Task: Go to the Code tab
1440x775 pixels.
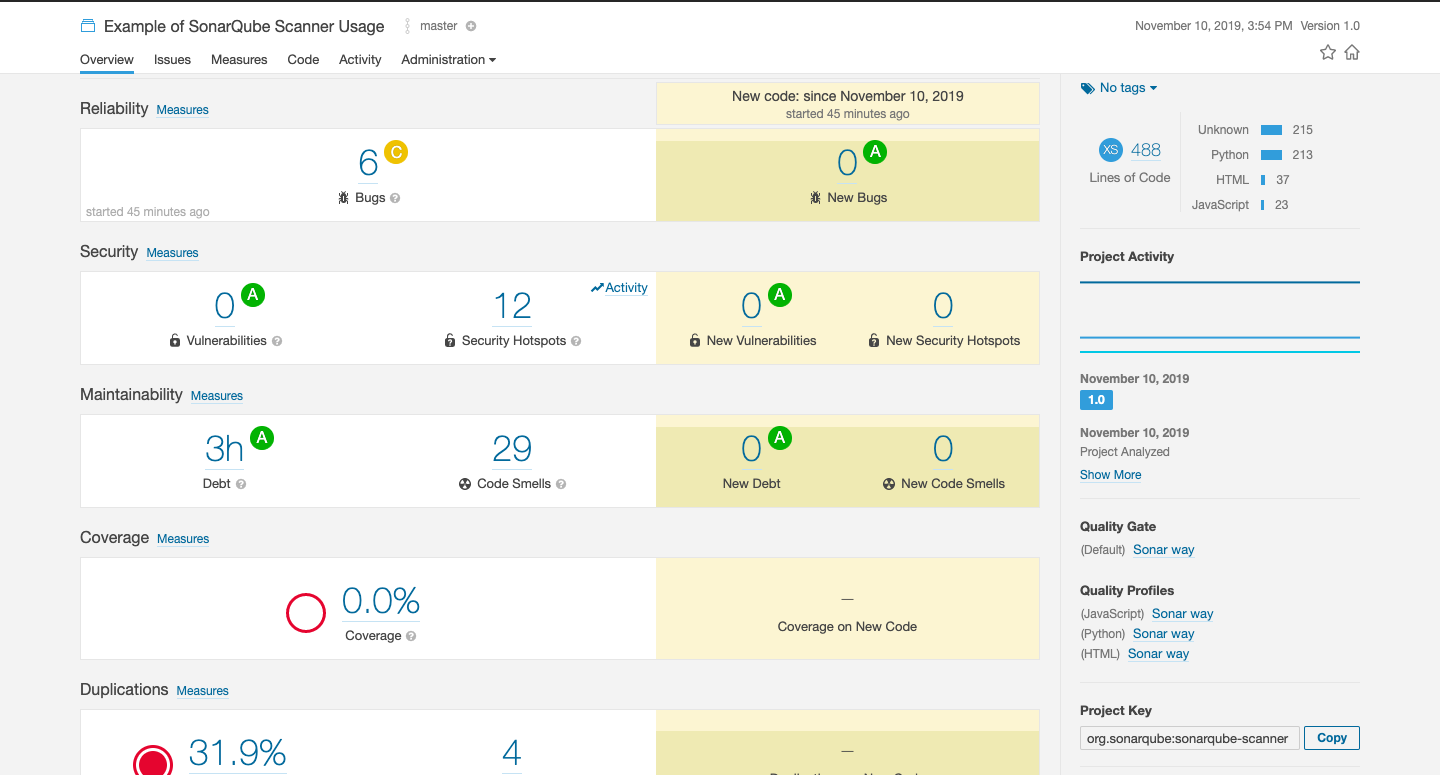Action: point(303,60)
